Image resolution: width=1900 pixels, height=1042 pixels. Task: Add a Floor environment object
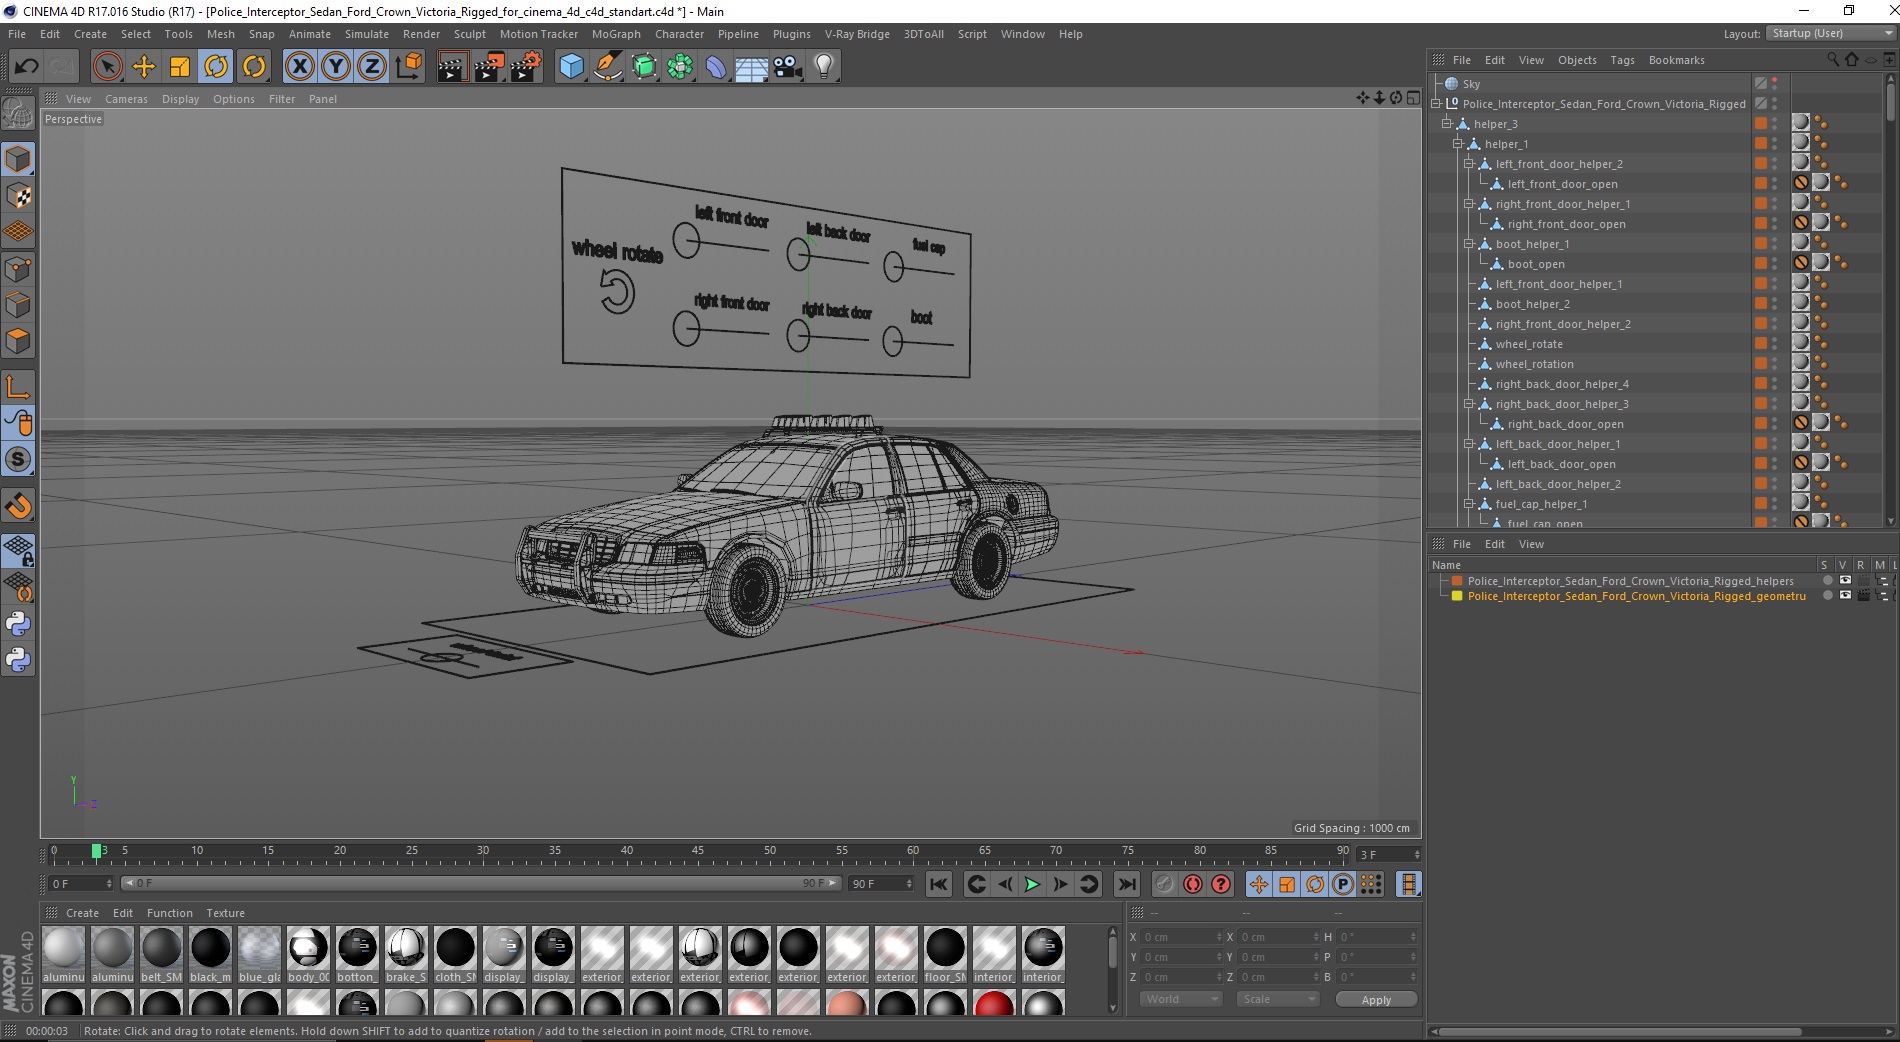tap(751, 66)
